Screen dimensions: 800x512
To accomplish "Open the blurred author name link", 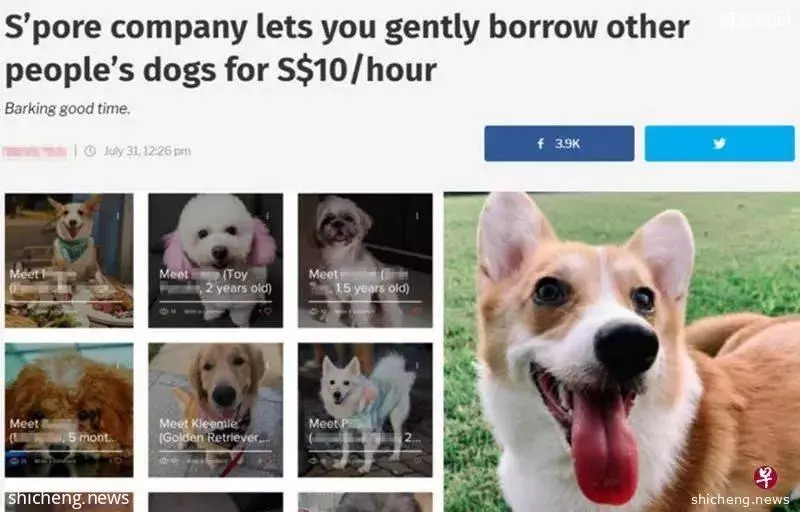I will click(x=35, y=151).
